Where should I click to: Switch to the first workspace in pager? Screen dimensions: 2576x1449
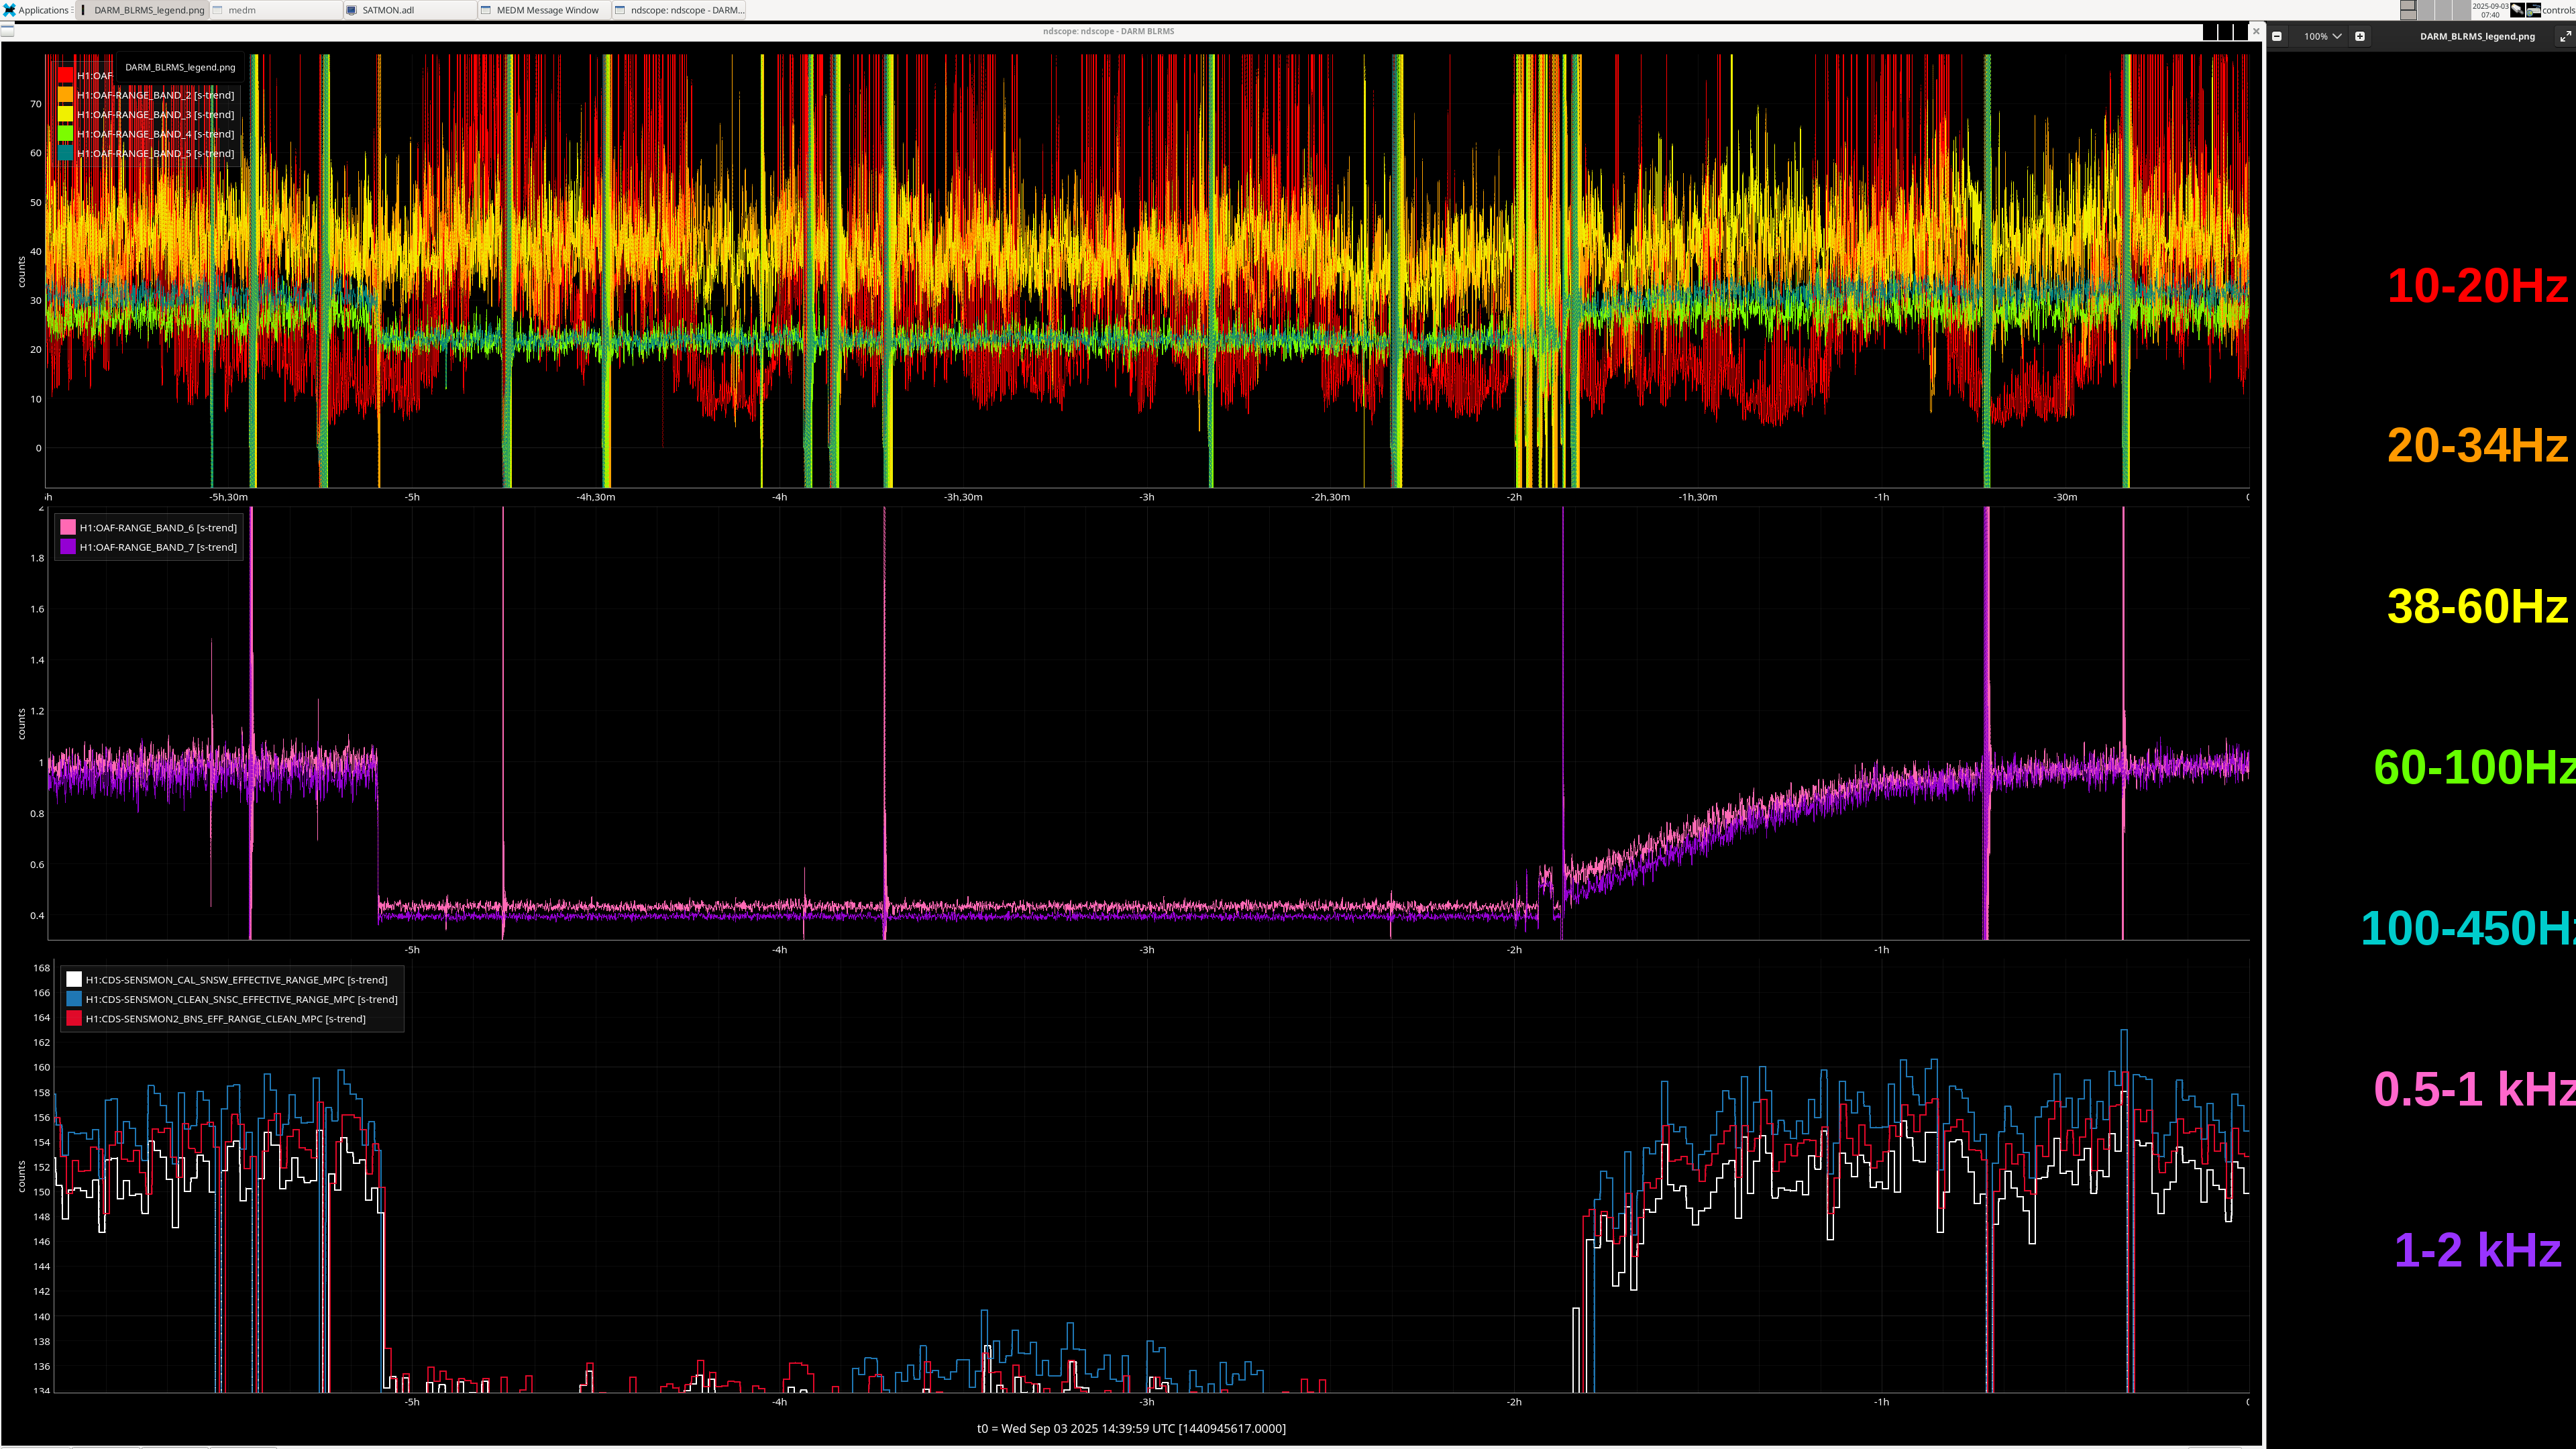(2408, 10)
